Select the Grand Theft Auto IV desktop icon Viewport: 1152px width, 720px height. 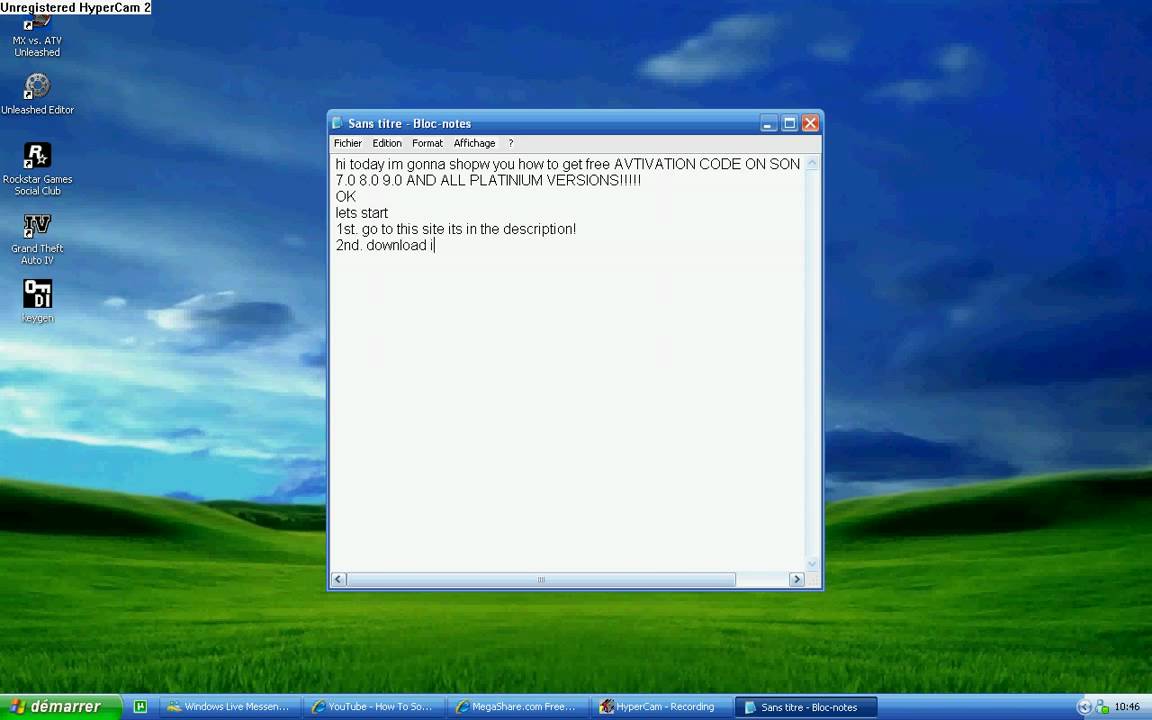coord(37,239)
